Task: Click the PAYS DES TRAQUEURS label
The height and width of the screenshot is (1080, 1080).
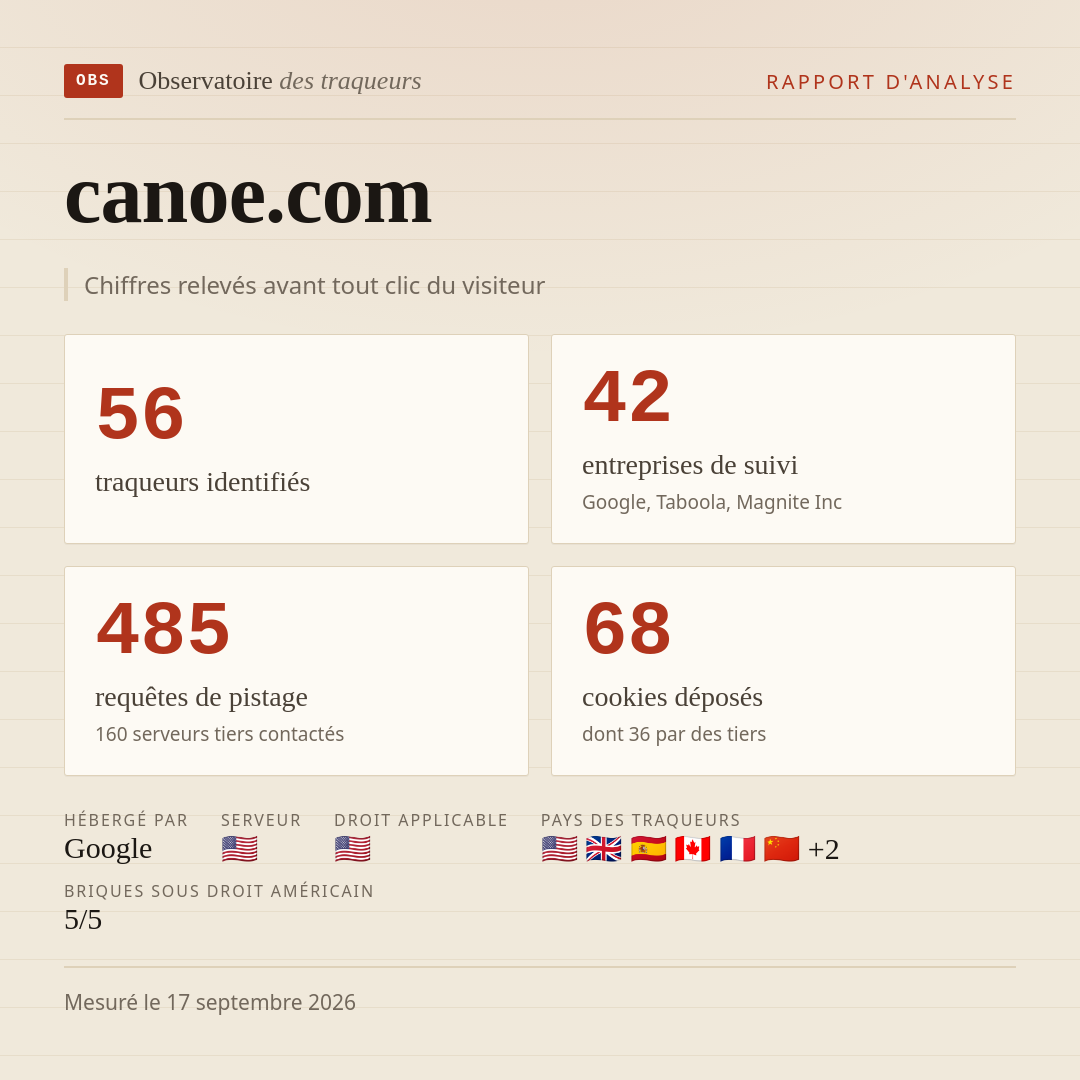Action: 641,820
